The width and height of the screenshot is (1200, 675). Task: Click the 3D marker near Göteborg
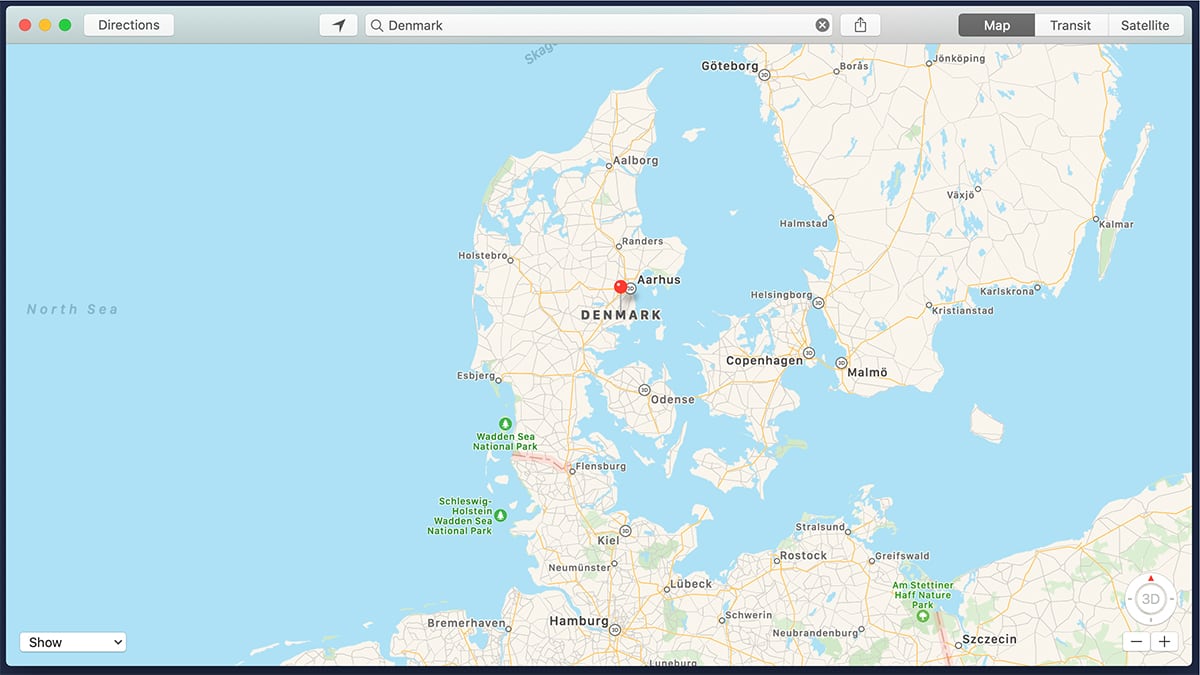(765, 74)
